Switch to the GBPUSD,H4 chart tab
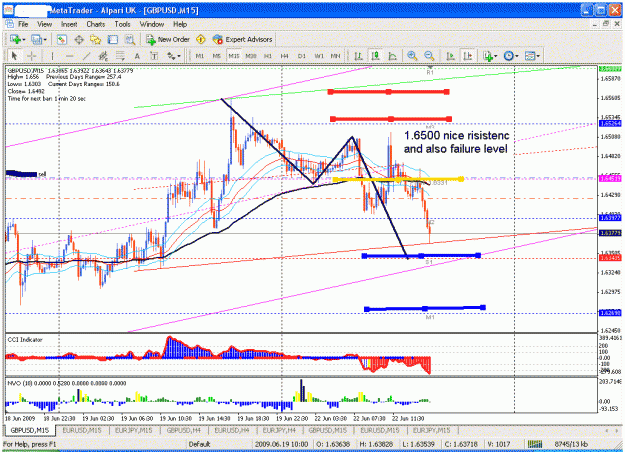The height and width of the screenshot is (452, 625). tap(183, 430)
